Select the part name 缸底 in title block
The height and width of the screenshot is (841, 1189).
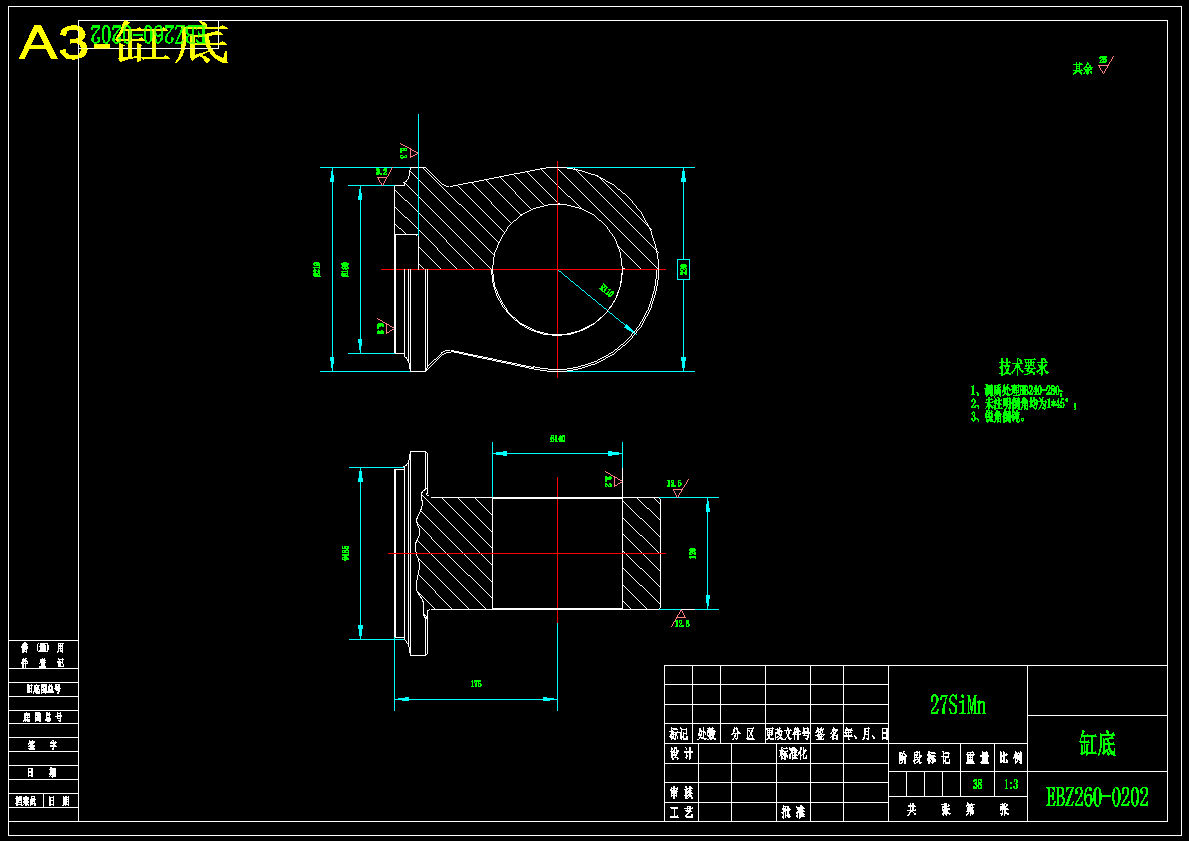(x=1097, y=743)
